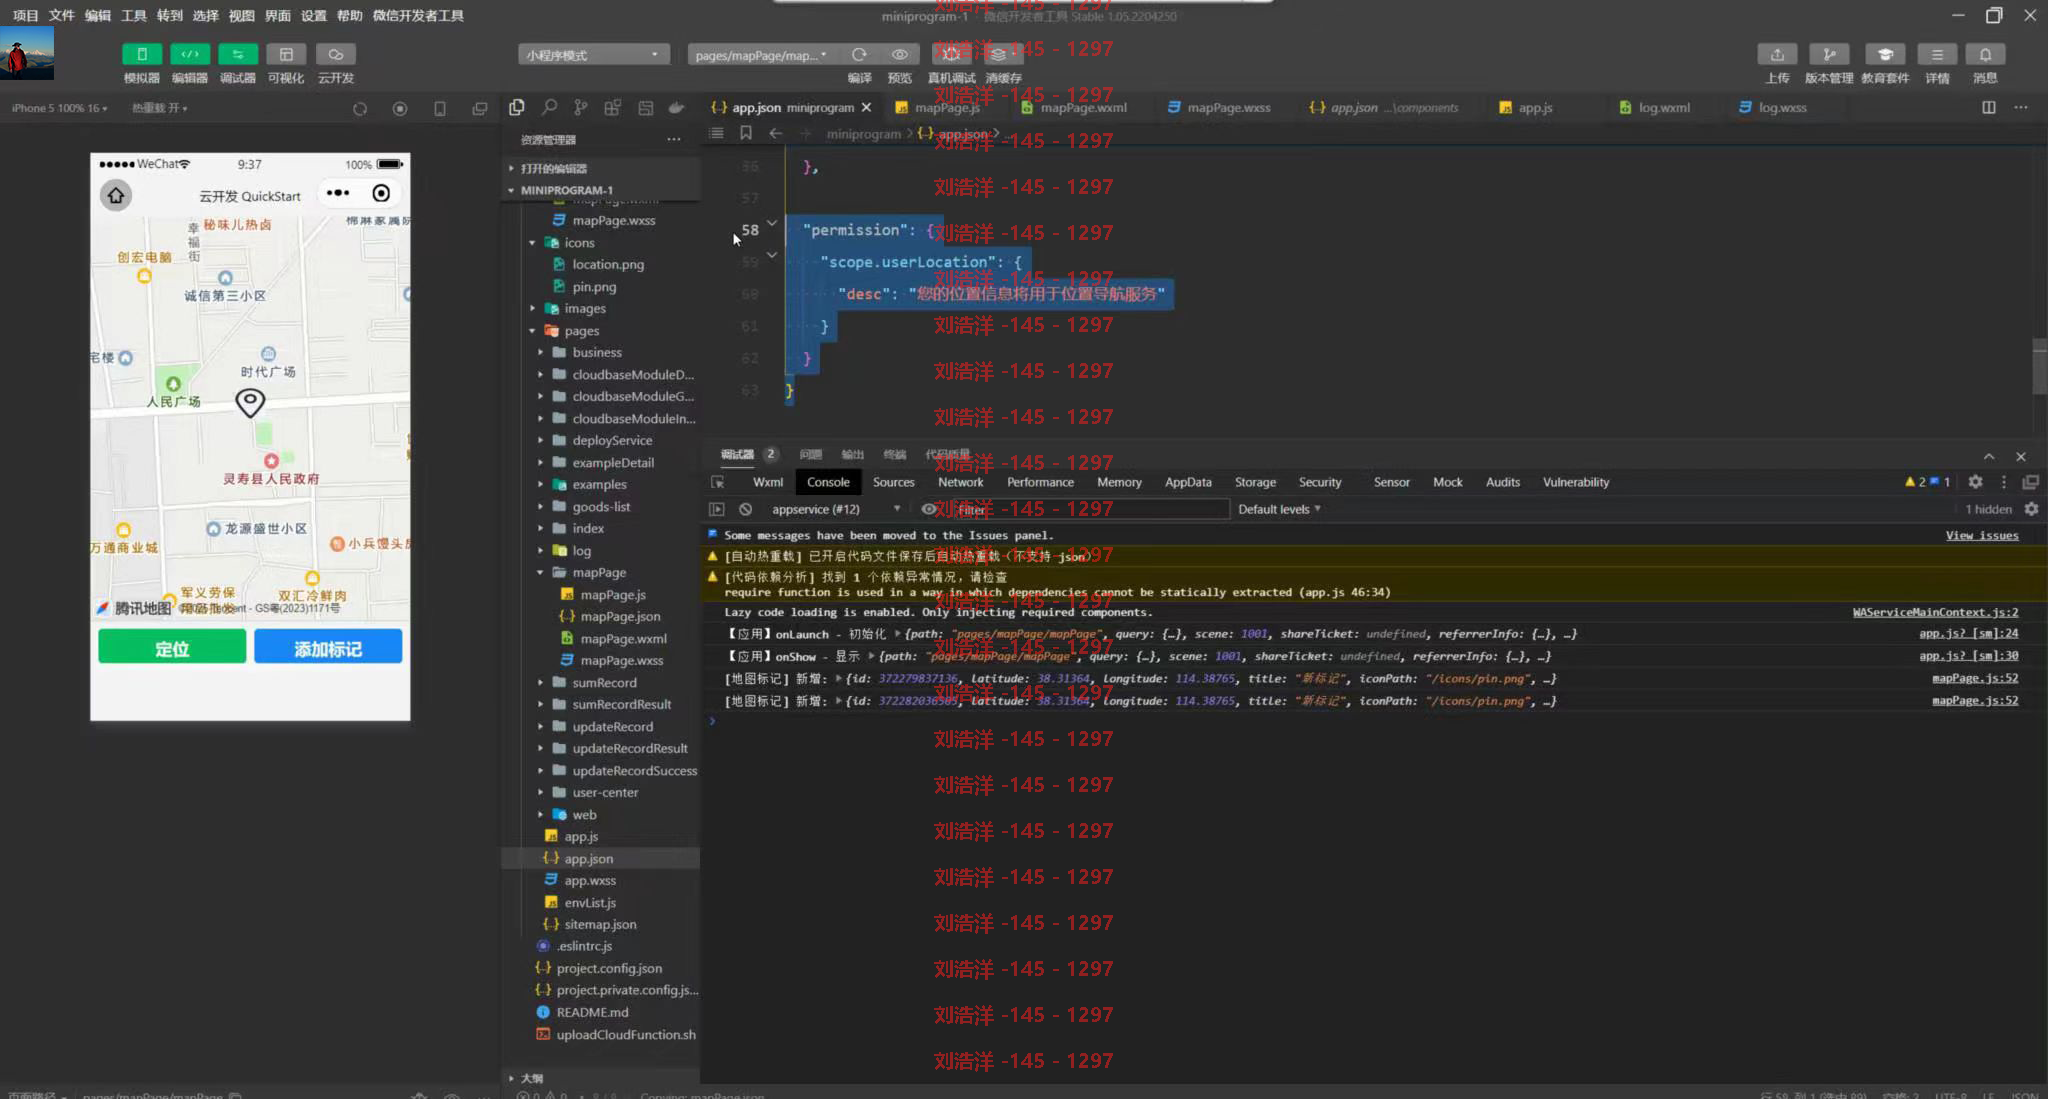Click the Compile refresh icon
This screenshot has width=2048, height=1099.
tap(859, 55)
